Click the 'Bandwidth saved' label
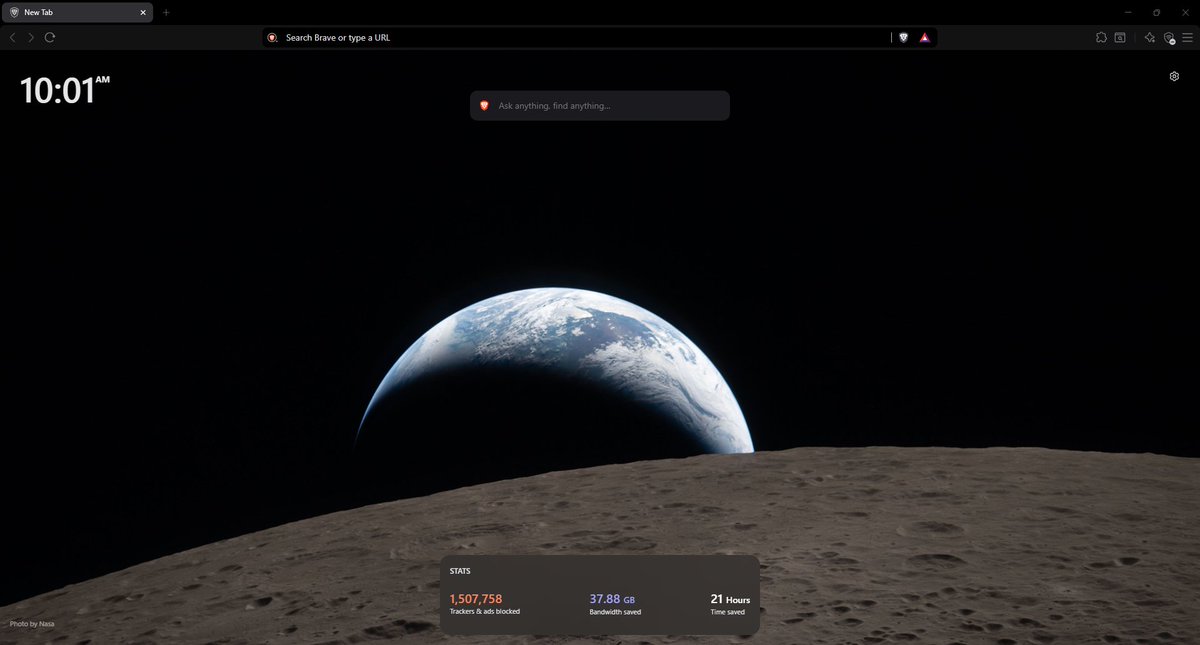 [615, 611]
